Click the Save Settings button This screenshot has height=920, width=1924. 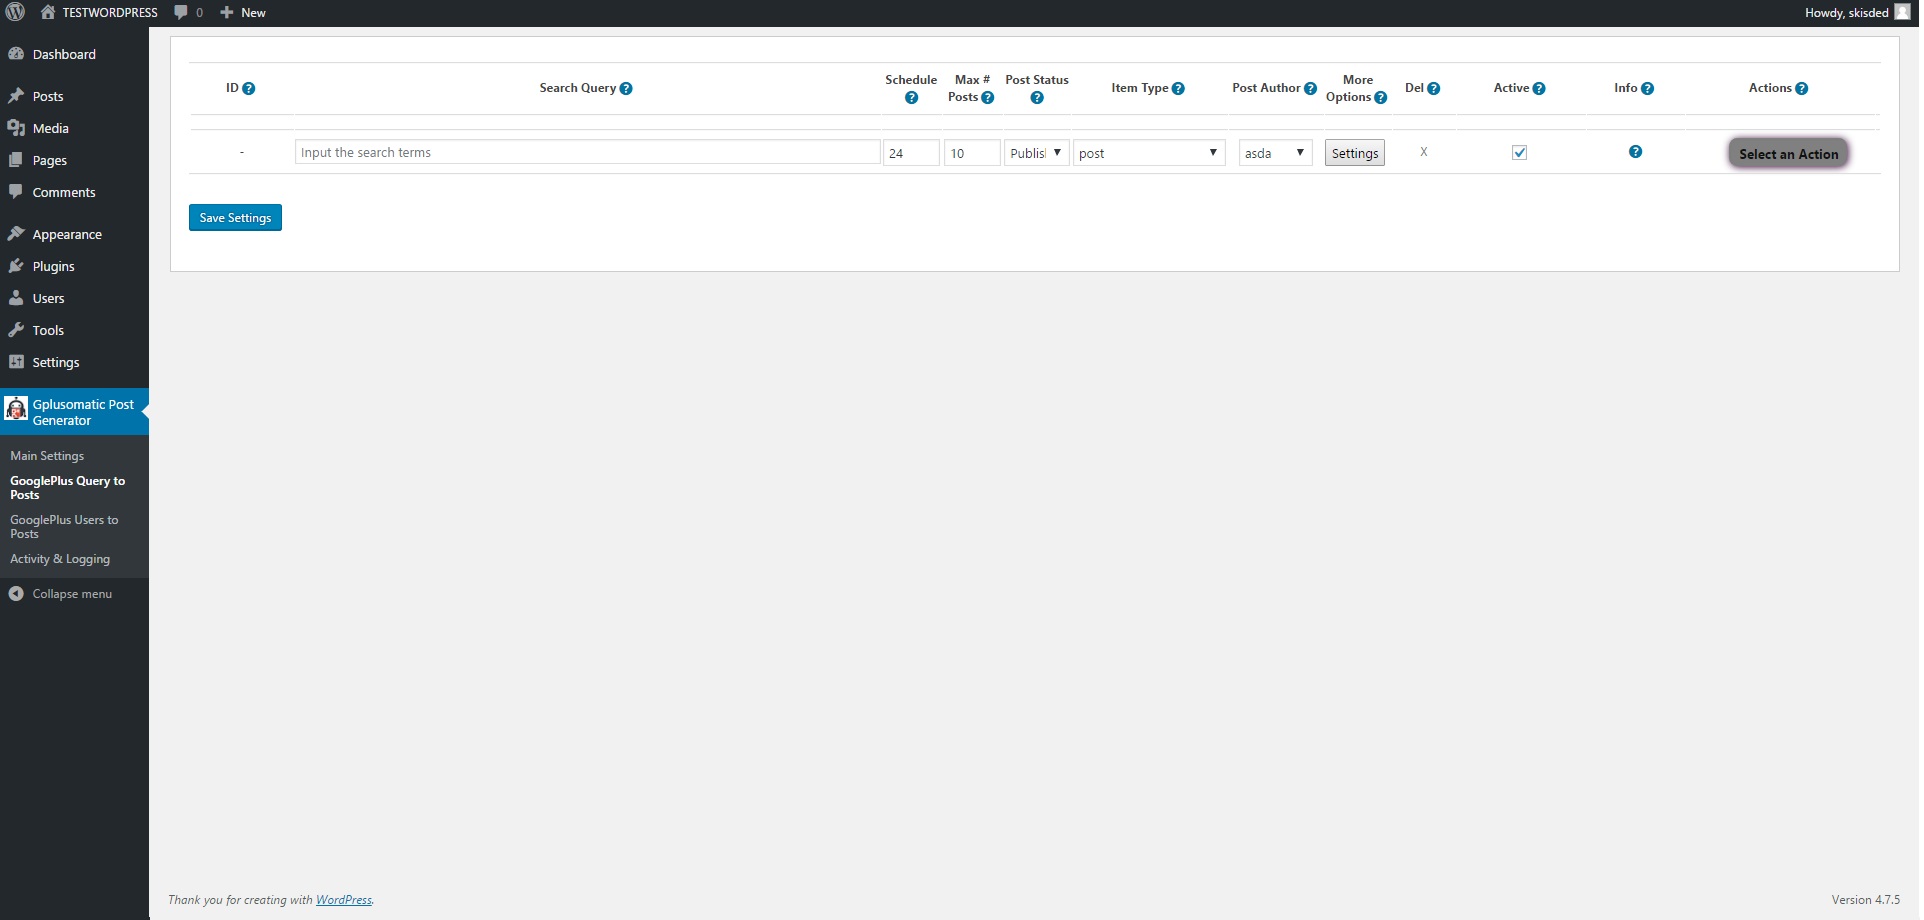click(x=234, y=217)
